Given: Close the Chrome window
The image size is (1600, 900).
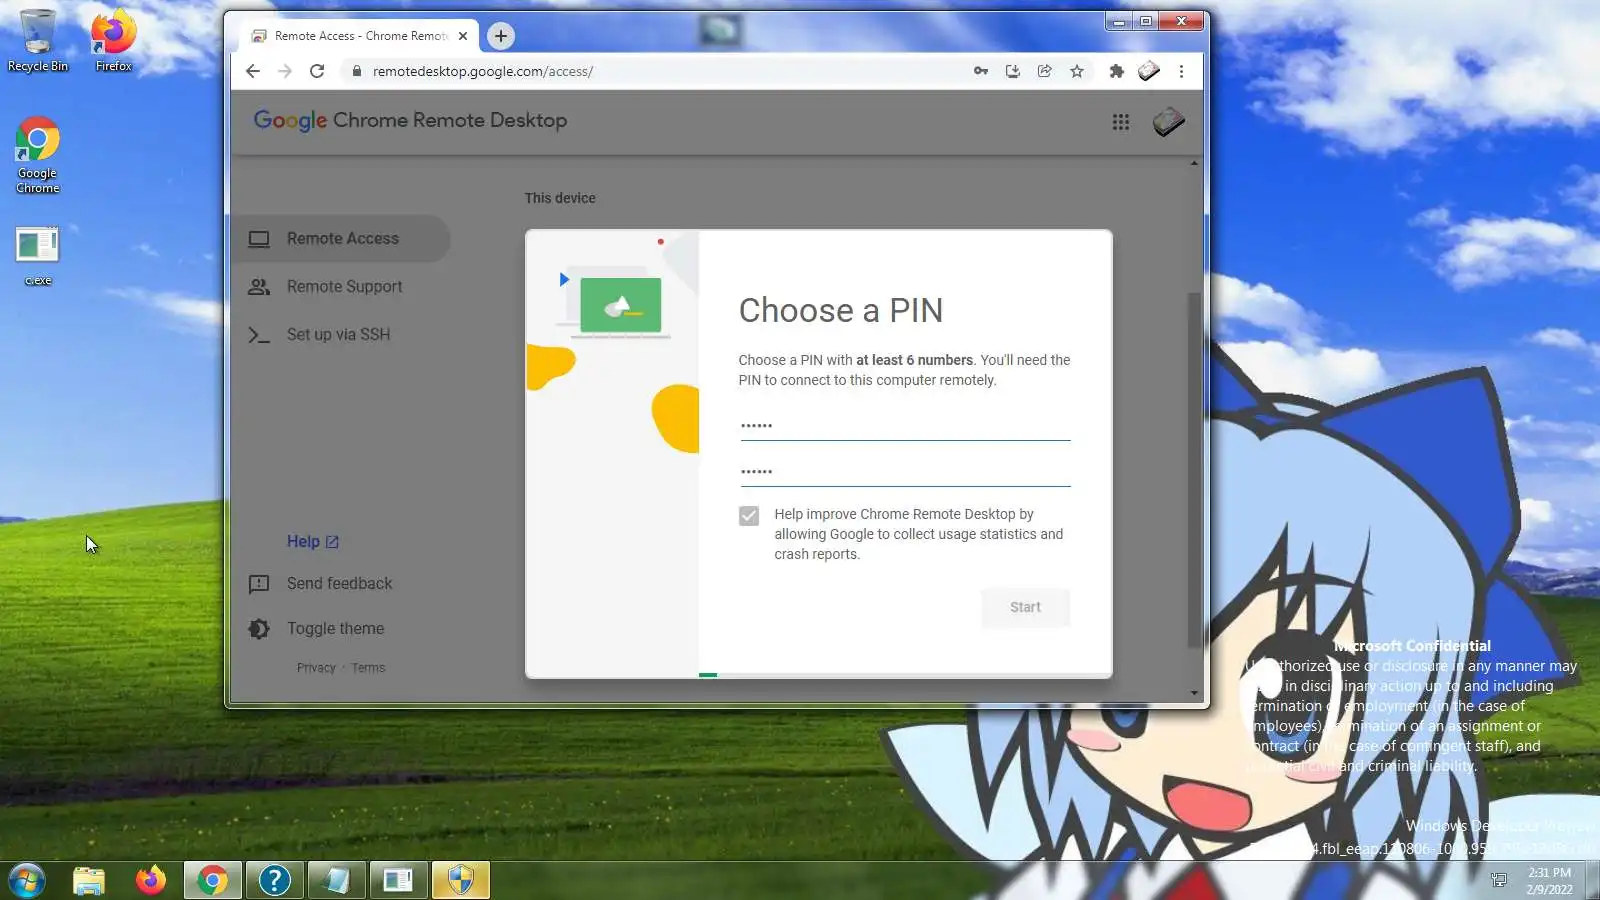Looking at the screenshot, I should pos(1181,21).
